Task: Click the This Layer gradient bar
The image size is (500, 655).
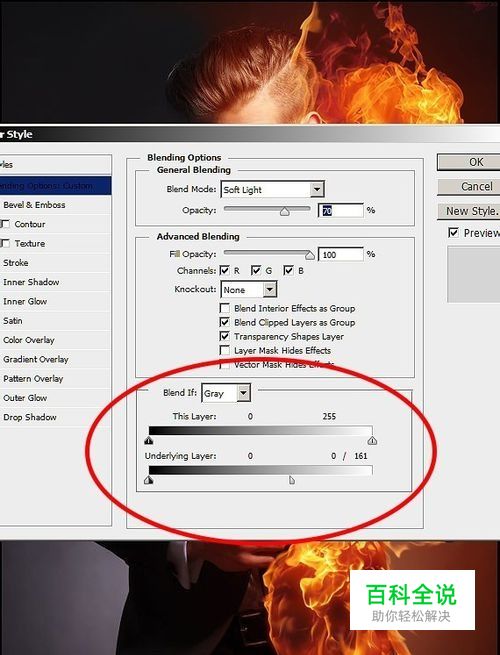Action: pos(261,431)
